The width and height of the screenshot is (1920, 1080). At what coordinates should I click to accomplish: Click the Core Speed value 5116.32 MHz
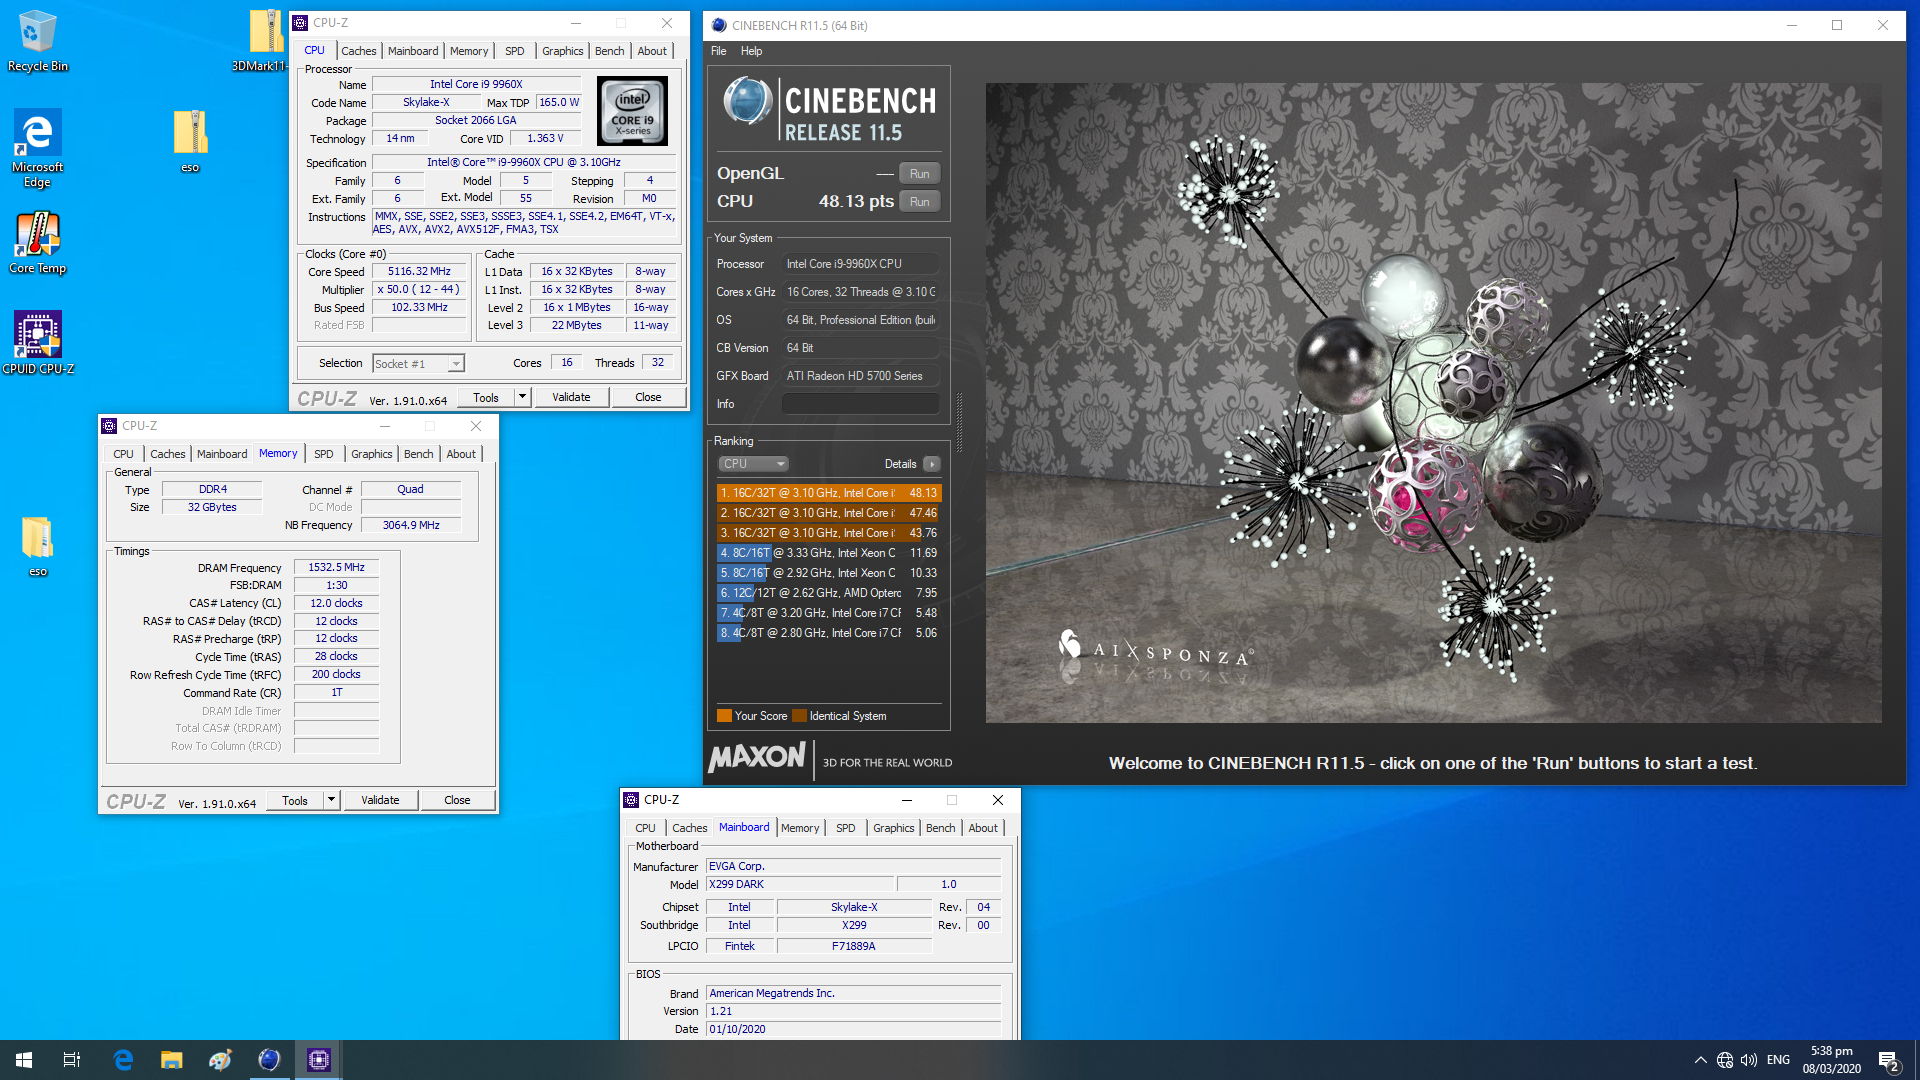(419, 272)
